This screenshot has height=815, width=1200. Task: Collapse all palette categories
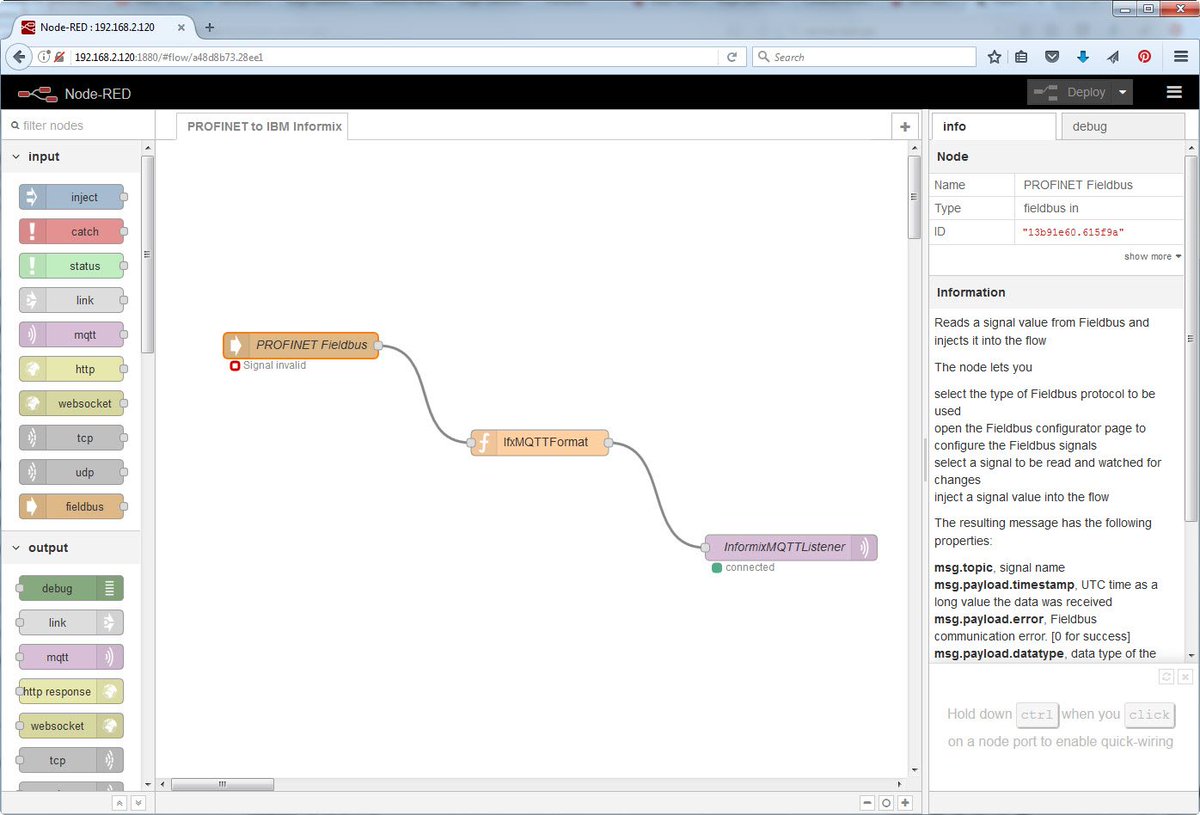[119, 803]
